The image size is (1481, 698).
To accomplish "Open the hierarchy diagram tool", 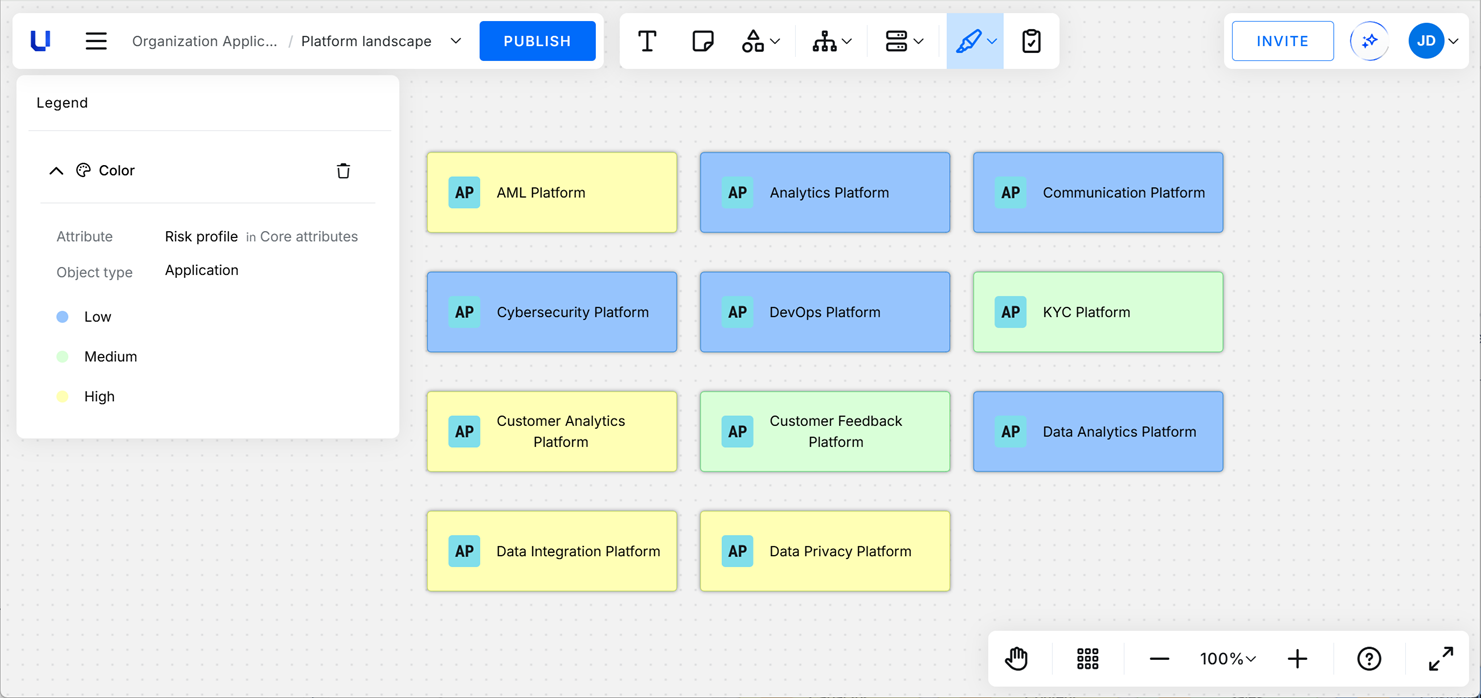I will [831, 41].
